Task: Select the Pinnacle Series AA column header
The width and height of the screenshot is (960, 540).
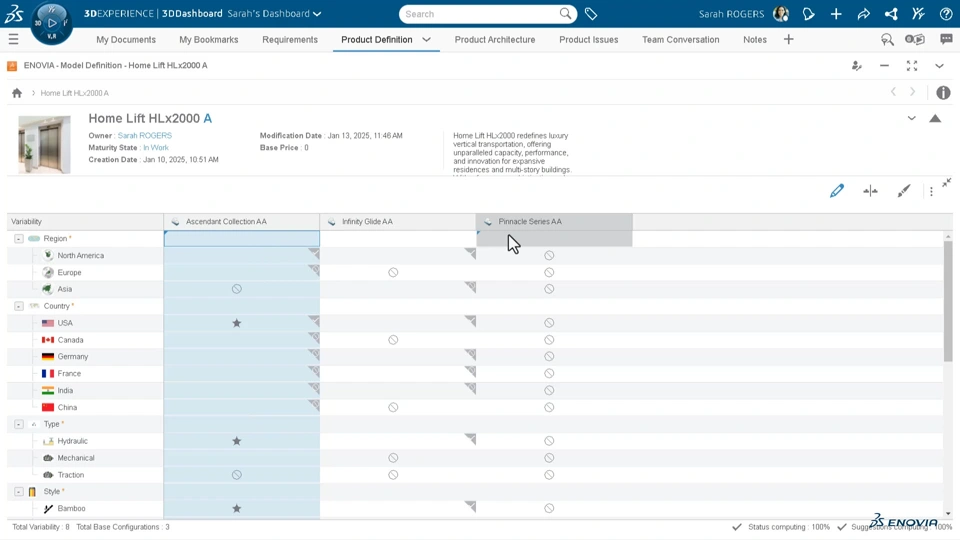Action: [x=554, y=222]
